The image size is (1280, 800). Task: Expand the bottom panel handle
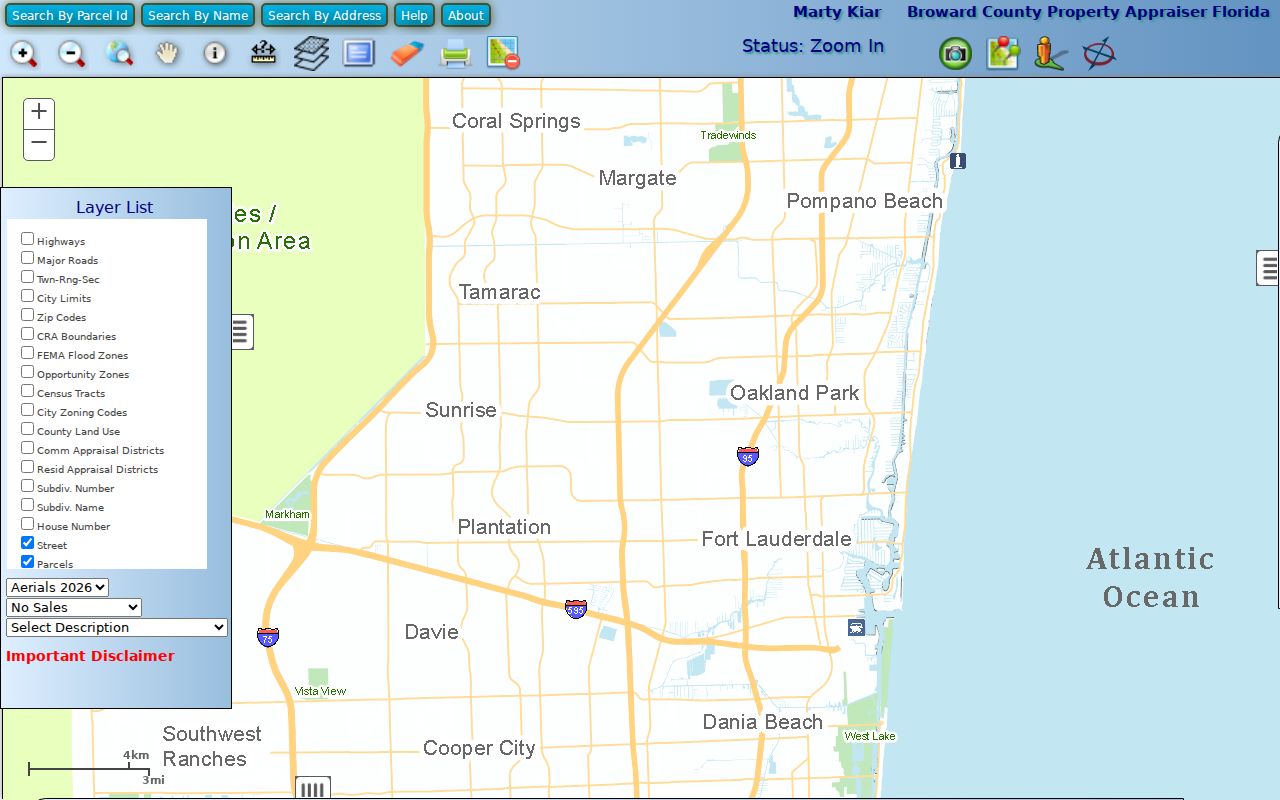[313, 789]
